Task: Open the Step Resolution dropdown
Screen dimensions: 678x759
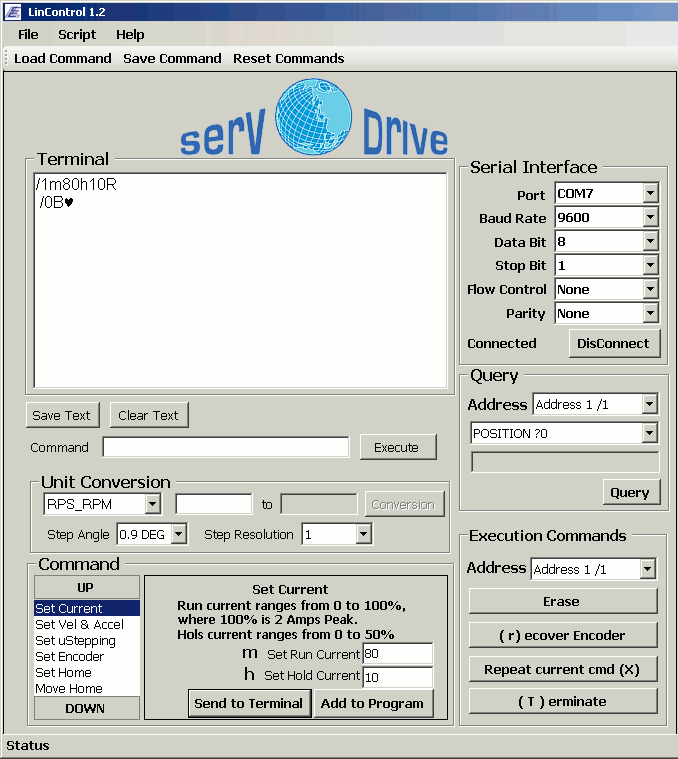Action: coord(363,534)
